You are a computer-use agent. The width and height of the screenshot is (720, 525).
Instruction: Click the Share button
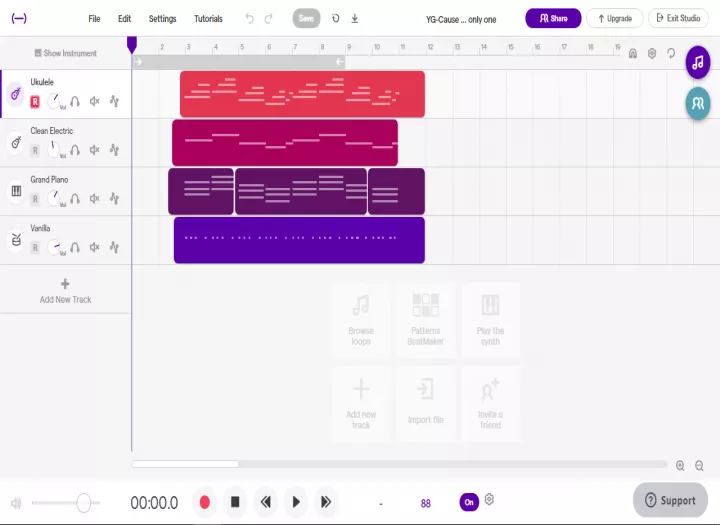553,18
